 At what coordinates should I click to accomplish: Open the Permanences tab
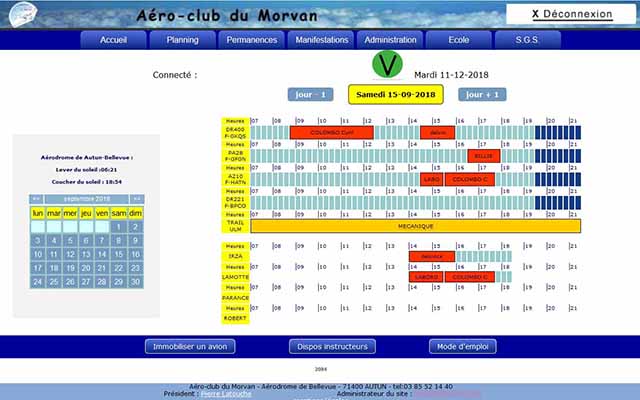point(251,40)
